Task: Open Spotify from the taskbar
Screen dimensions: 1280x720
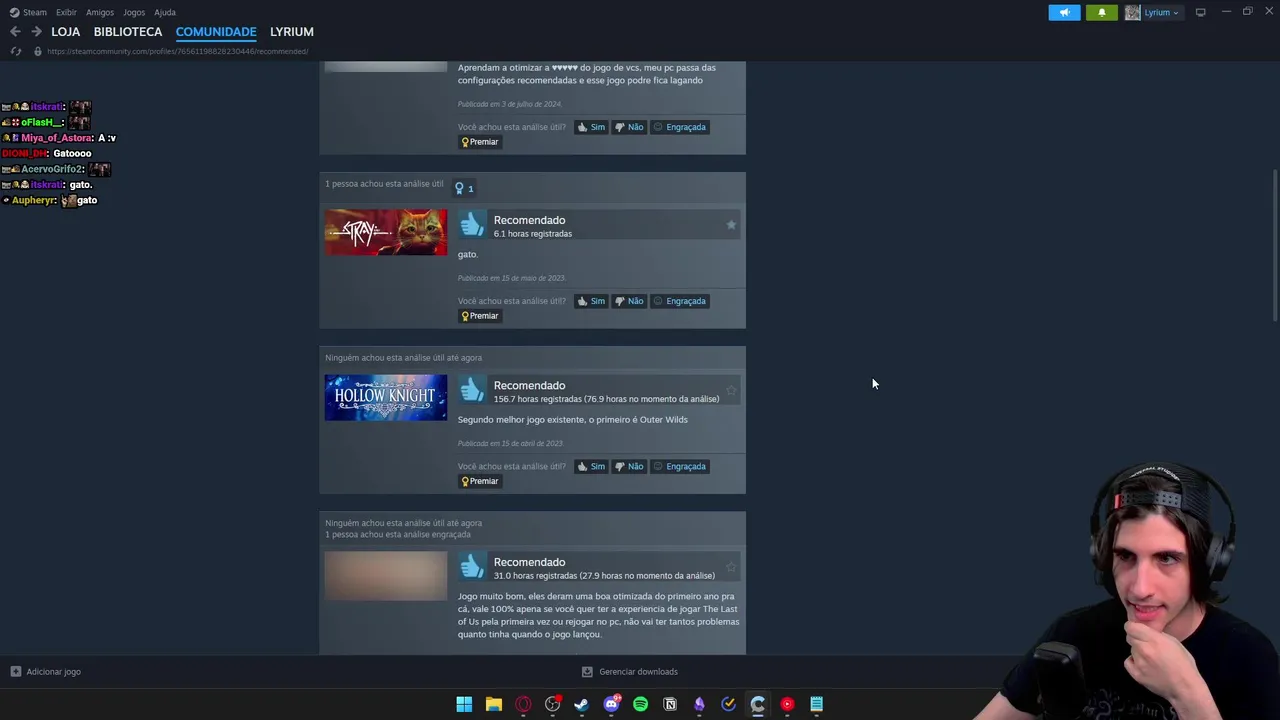Action: click(x=640, y=704)
